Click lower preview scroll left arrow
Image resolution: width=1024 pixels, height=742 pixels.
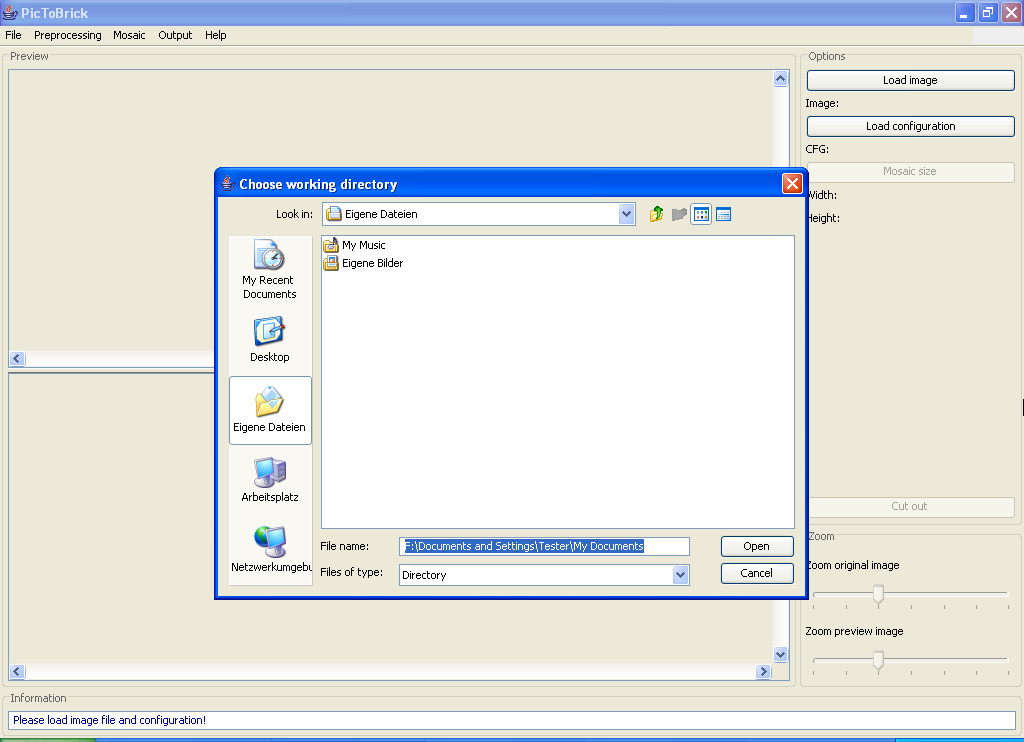click(x=17, y=671)
